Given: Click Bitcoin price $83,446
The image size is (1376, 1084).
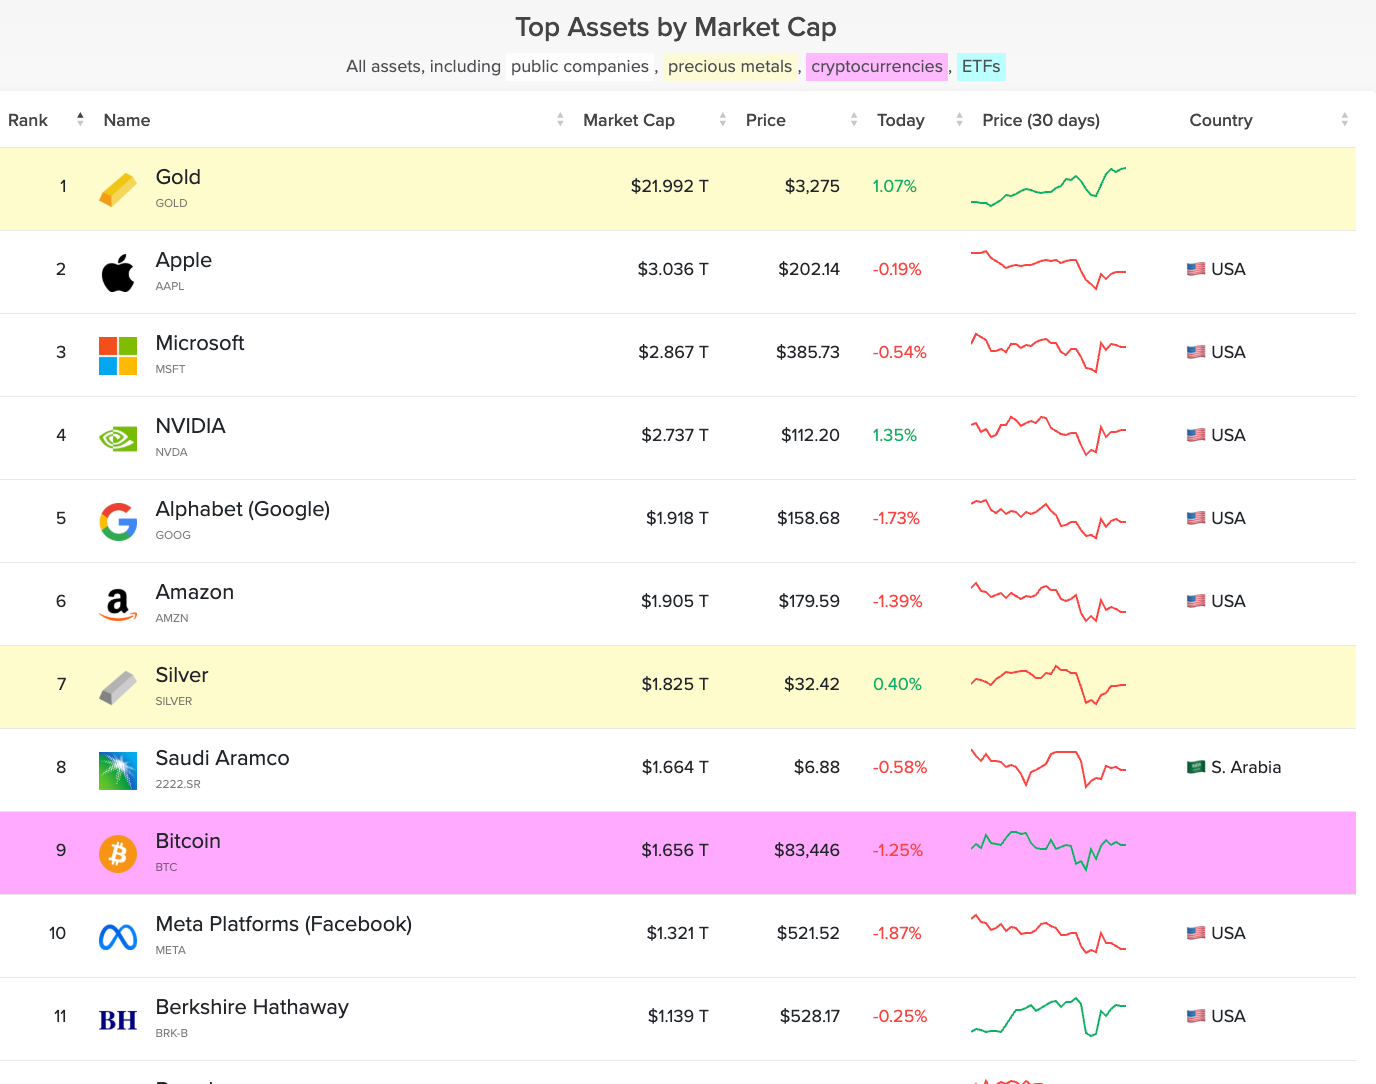Looking at the screenshot, I should [807, 850].
